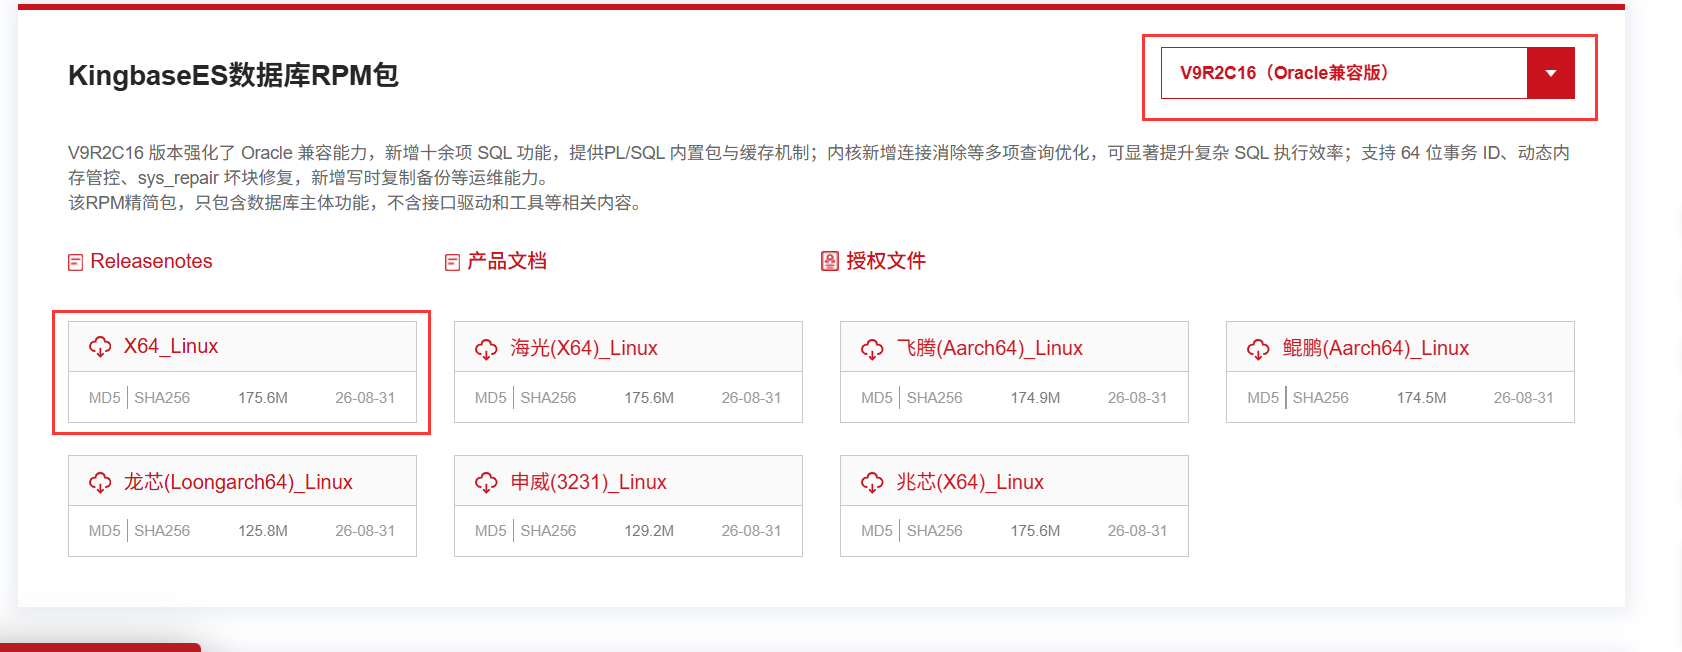The height and width of the screenshot is (652, 1682).
Task: Open the Releasenotes link
Action: [151, 261]
